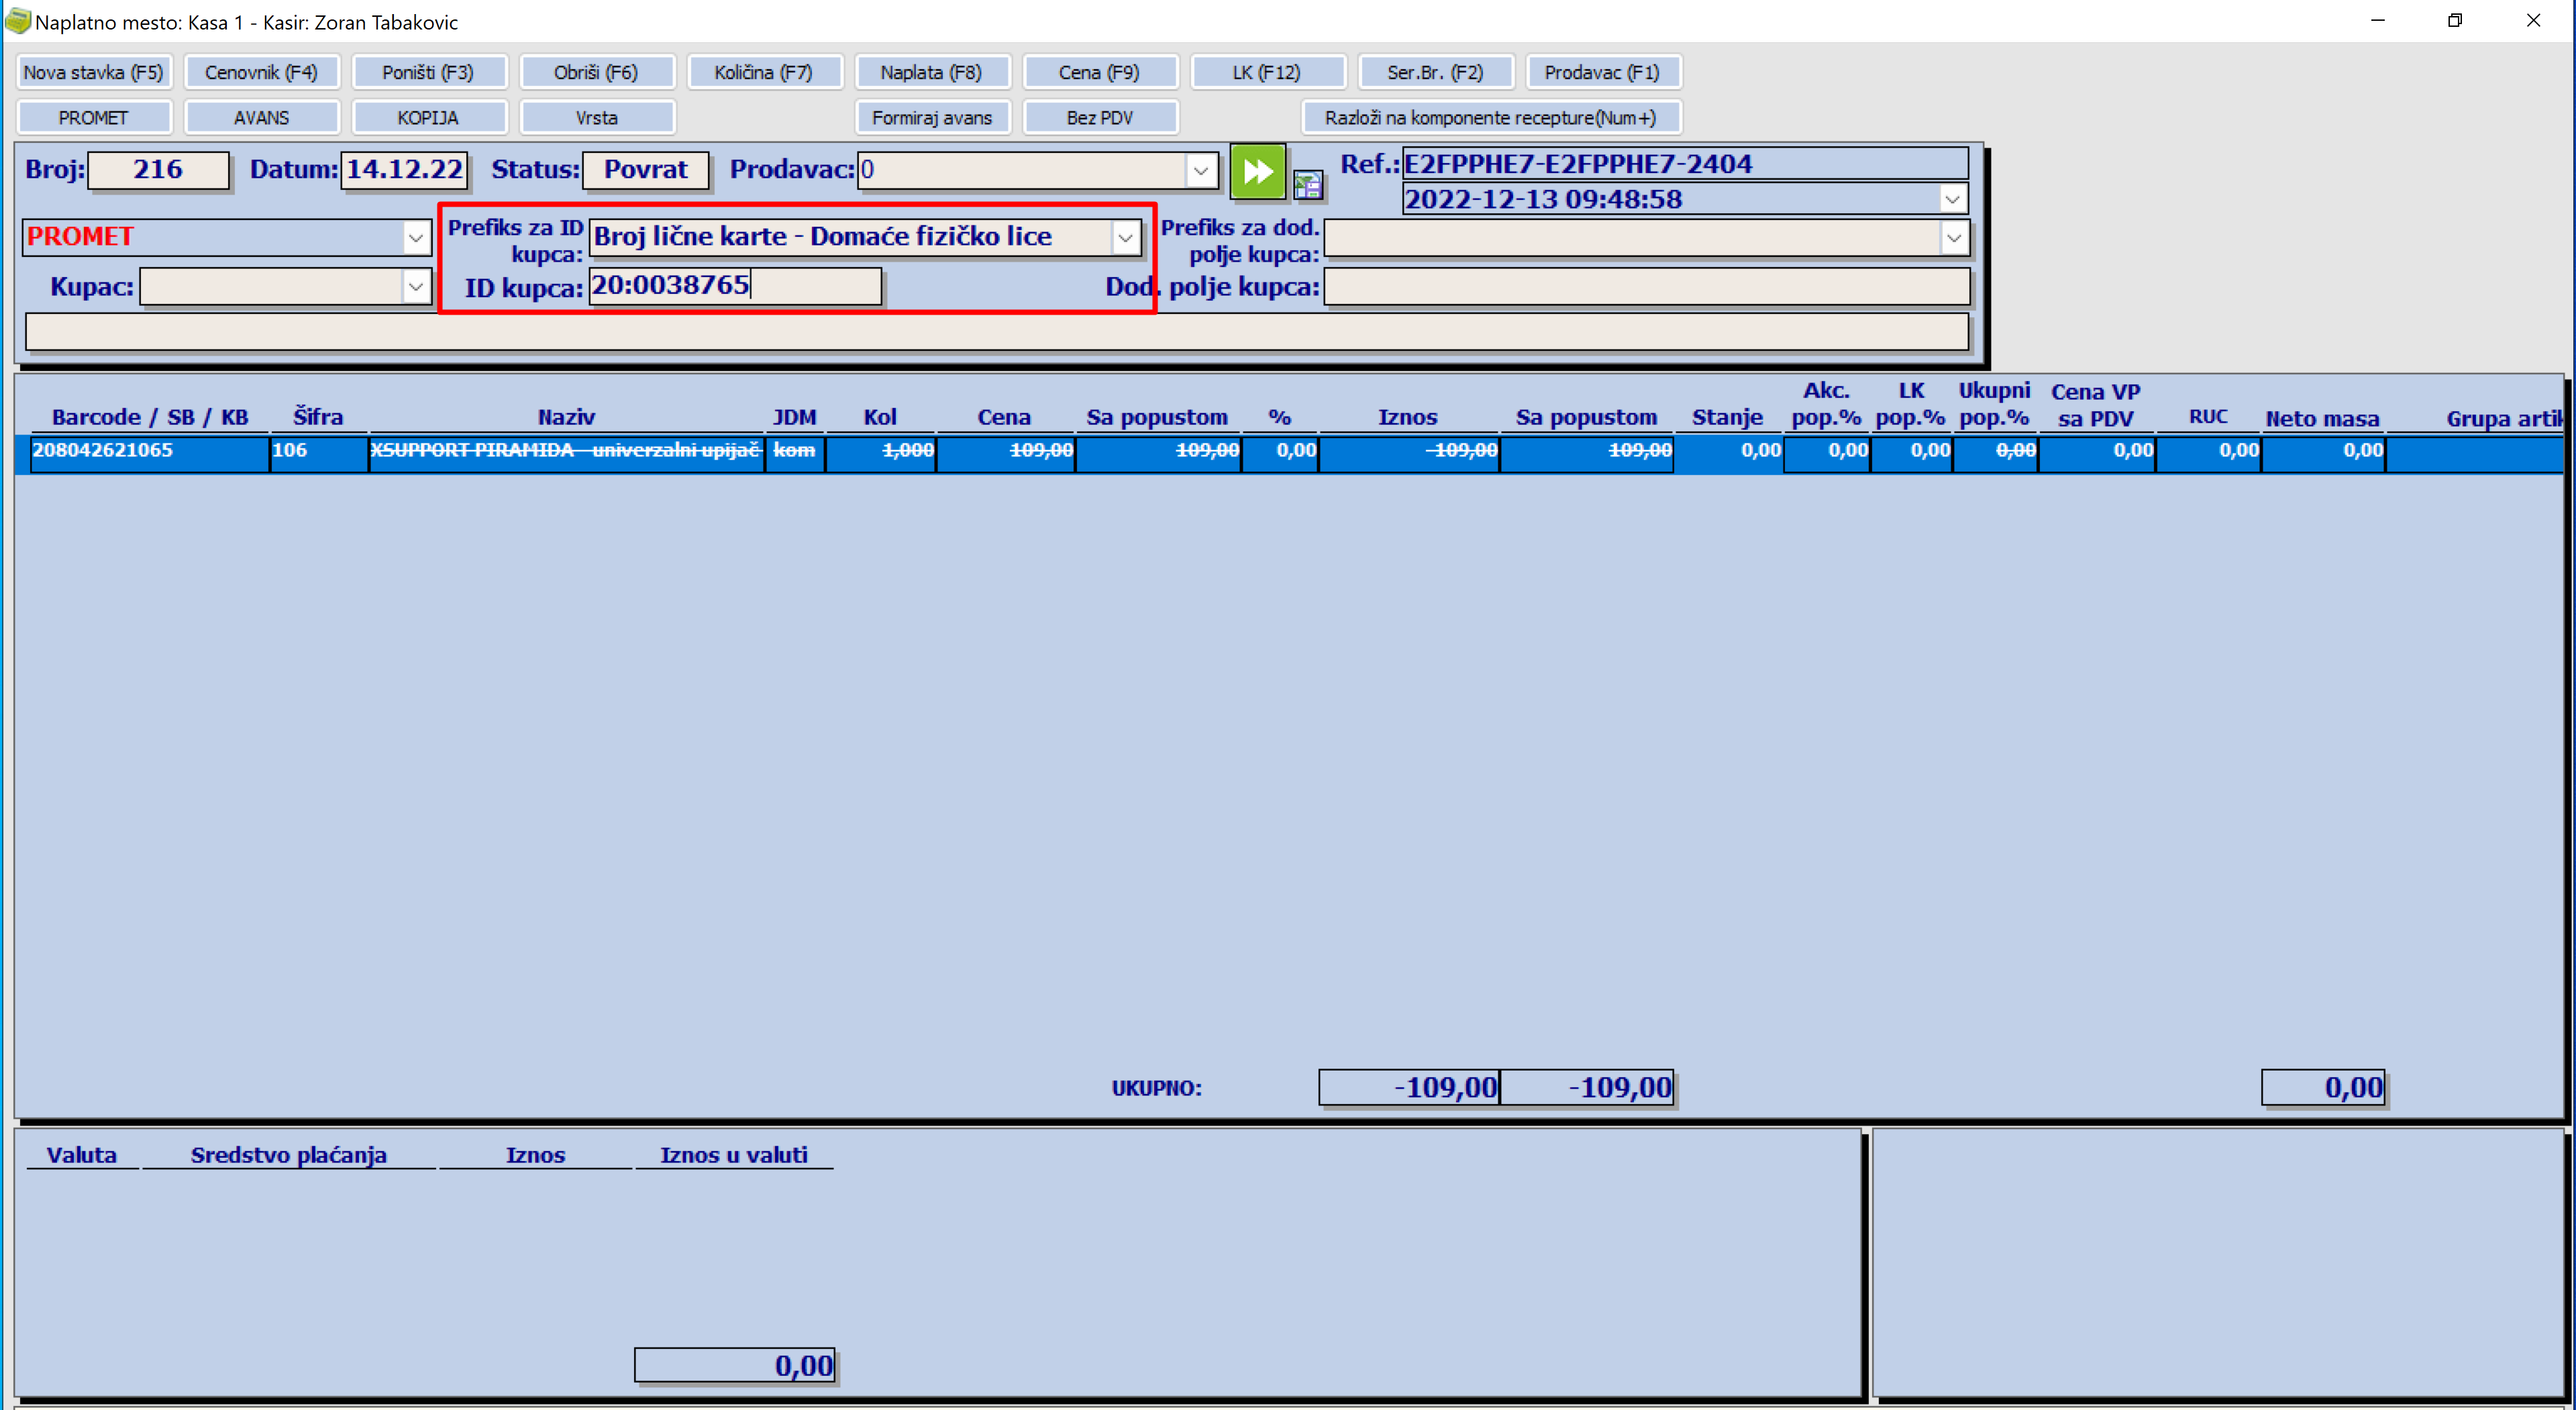Click the Bez PDV button
The width and height of the screenshot is (2576, 1410).
tap(1099, 118)
